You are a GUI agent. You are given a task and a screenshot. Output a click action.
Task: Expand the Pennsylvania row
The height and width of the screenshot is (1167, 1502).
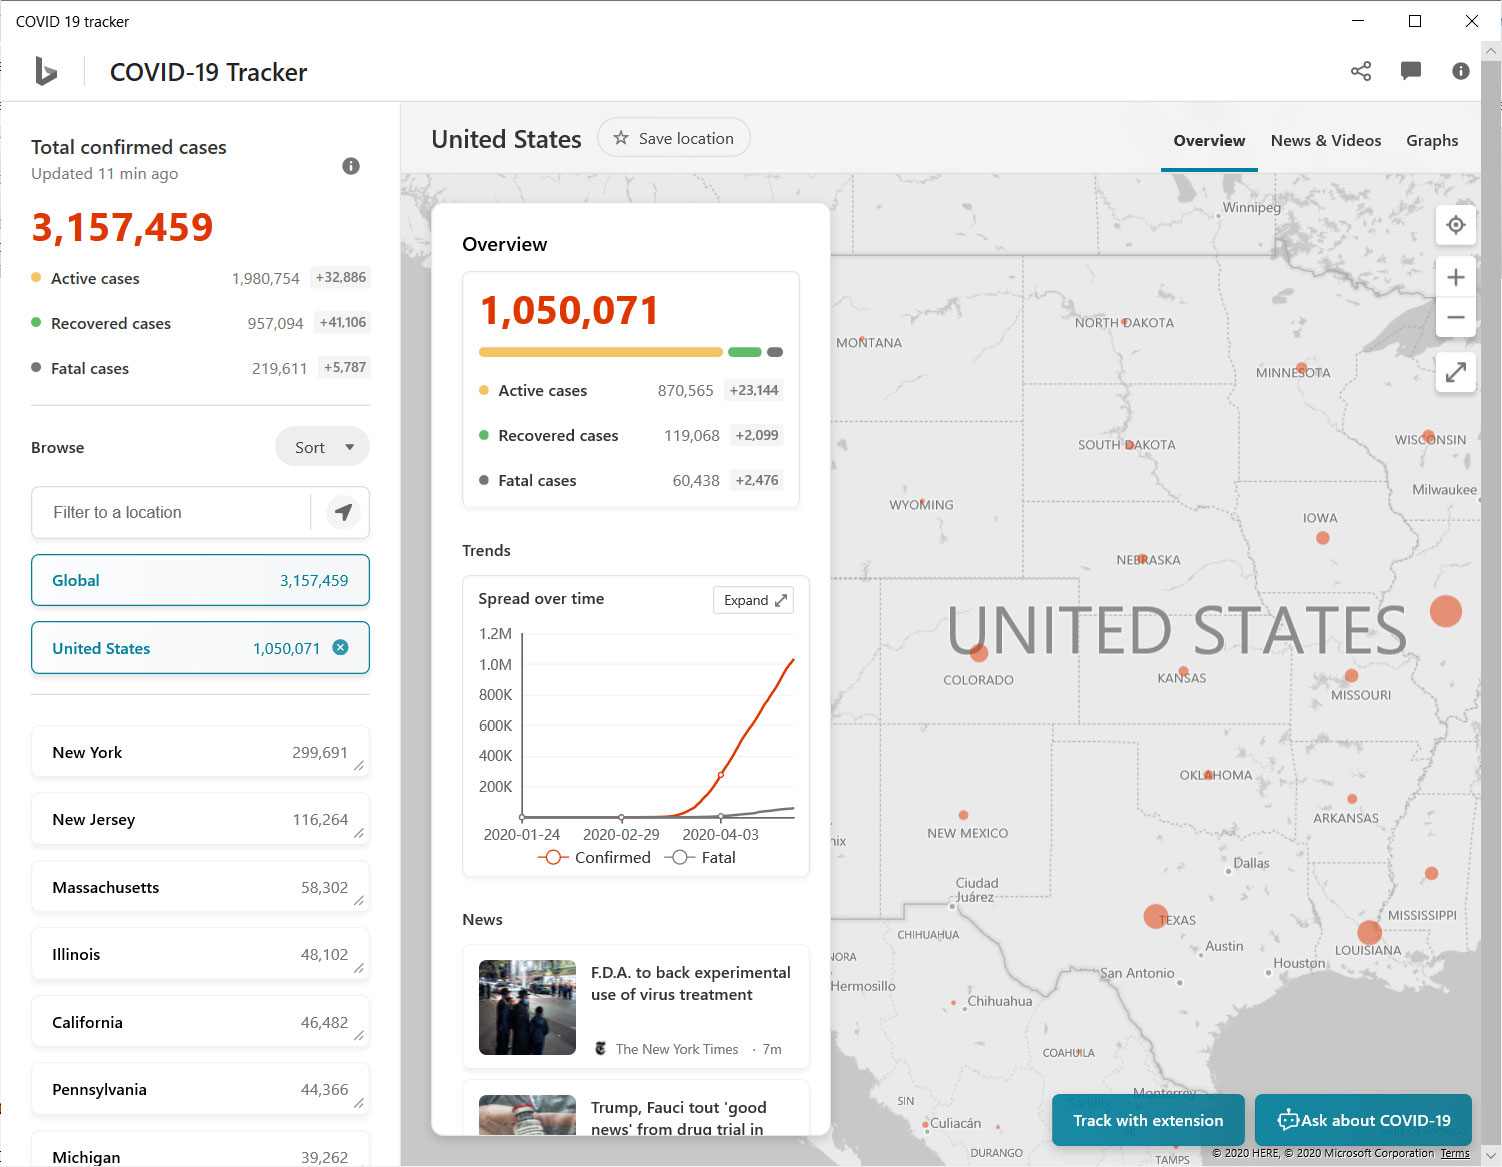point(200,1089)
